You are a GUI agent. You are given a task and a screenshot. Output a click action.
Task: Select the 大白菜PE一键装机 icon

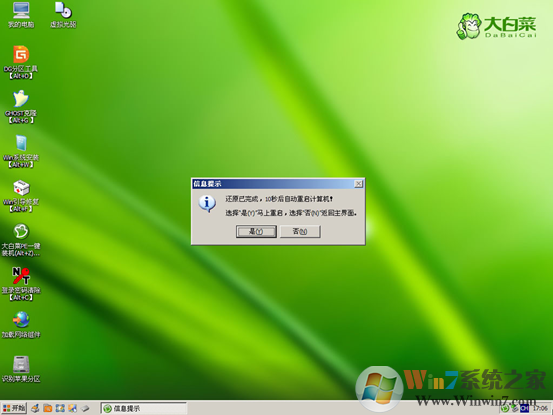point(21,240)
